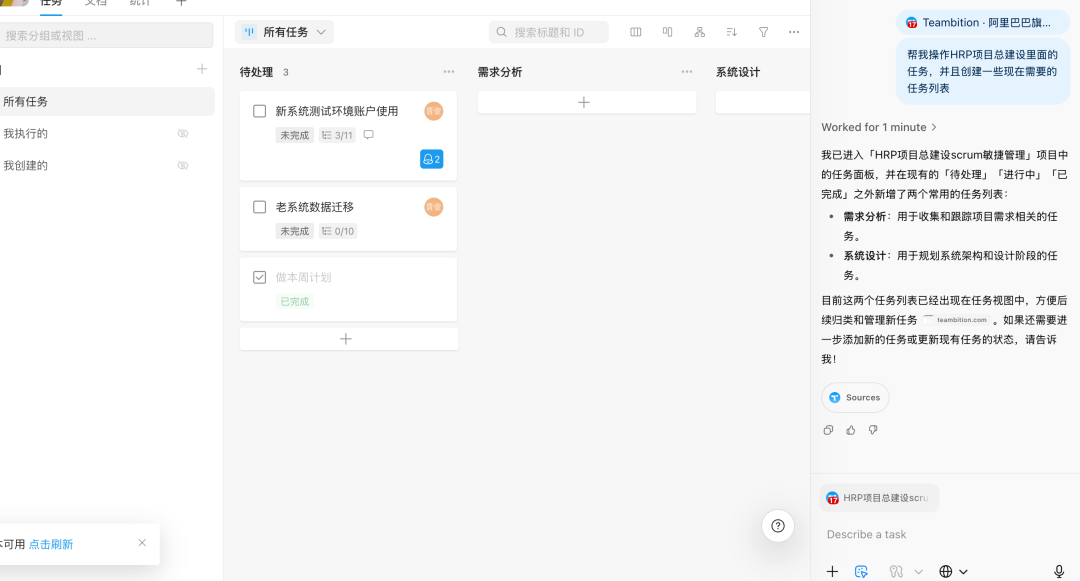Click the 已完成 status tag on 做本周计划
This screenshot has width=1080, height=581.
coord(295,302)
